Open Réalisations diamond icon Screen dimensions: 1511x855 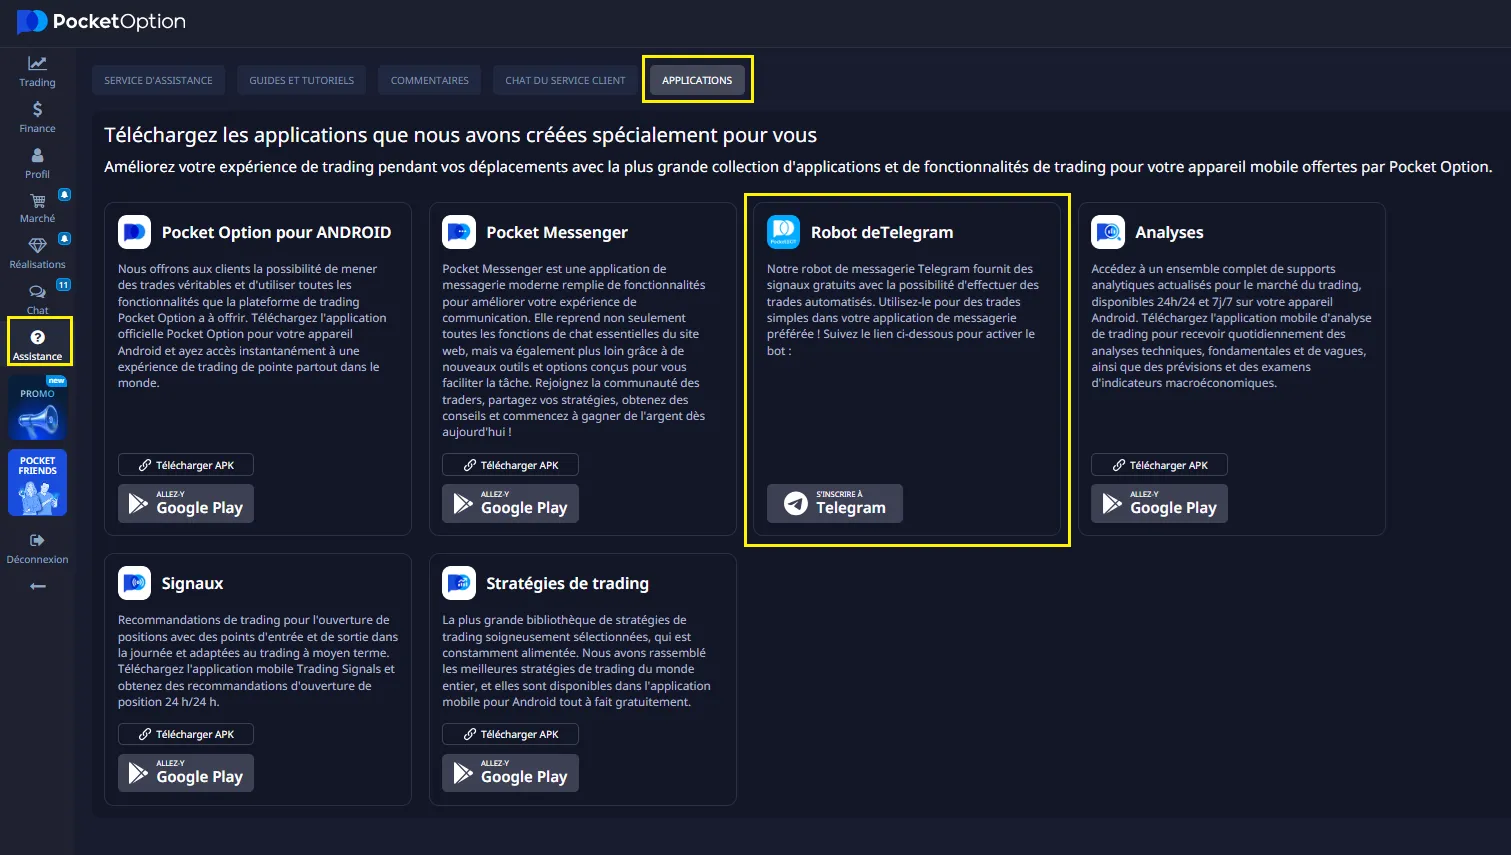pyautogui.click(x=37, y=246)
